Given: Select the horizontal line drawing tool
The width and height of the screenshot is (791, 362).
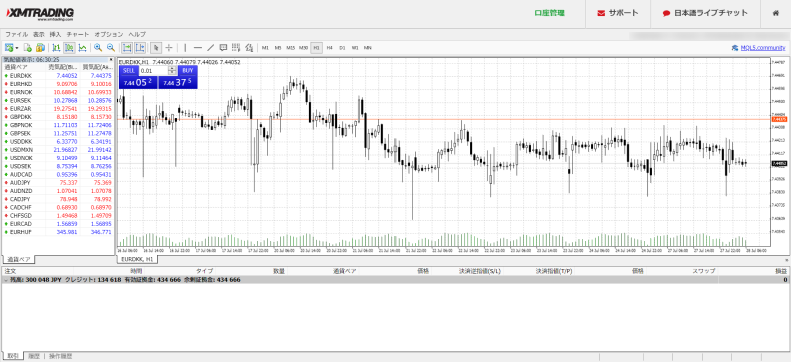Looking at the screenshot, I should pos(198,47).
